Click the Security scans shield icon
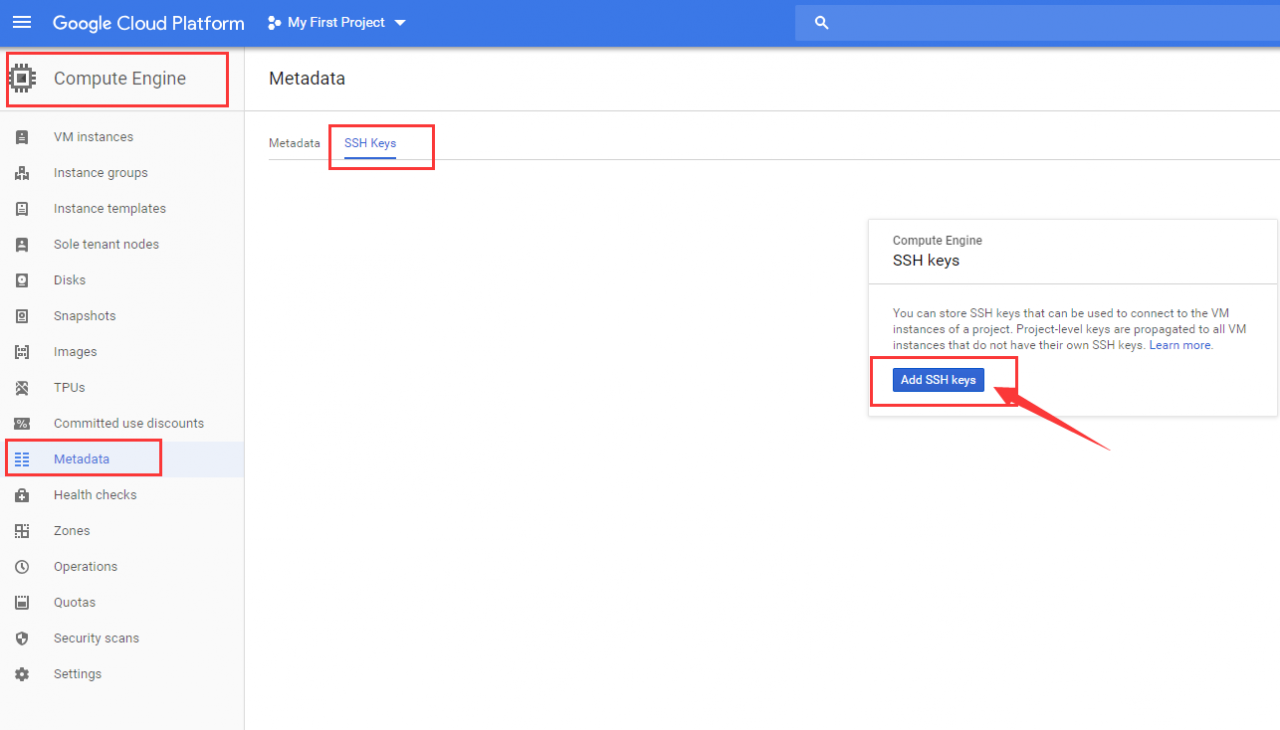This screenshot has width=1280, height=730. pos(22,638)
